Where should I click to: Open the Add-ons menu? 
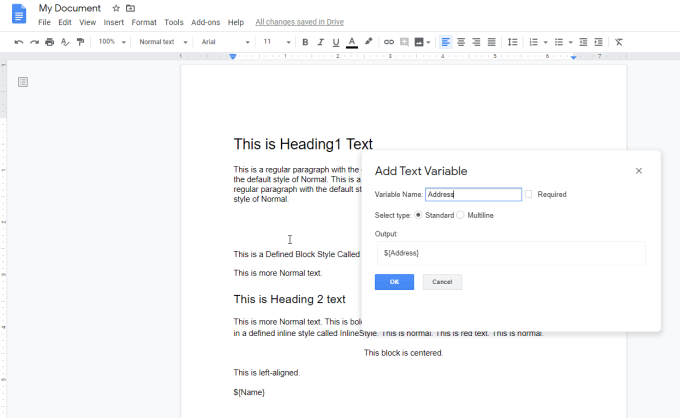206,22
